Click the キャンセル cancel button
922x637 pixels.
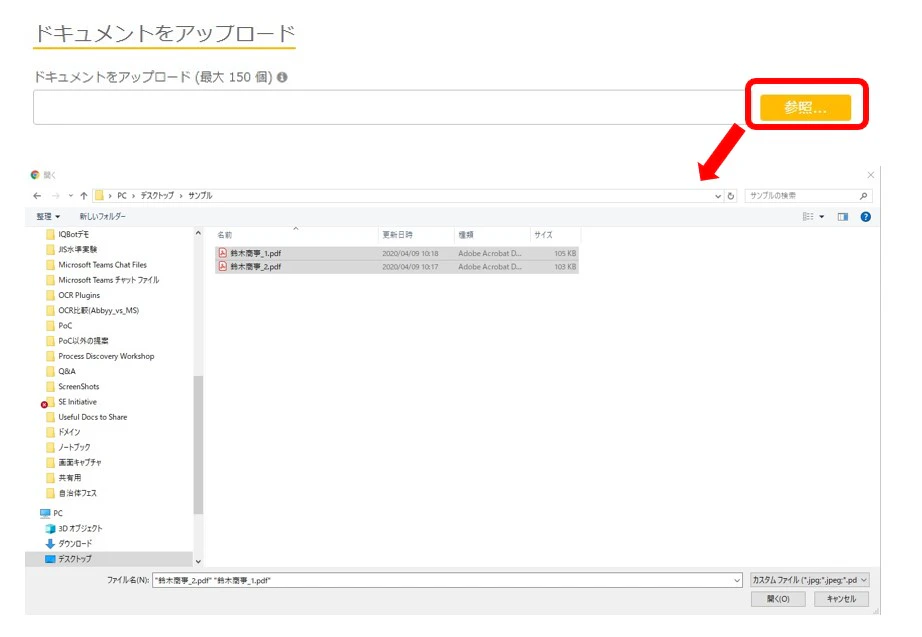point(841,599)
